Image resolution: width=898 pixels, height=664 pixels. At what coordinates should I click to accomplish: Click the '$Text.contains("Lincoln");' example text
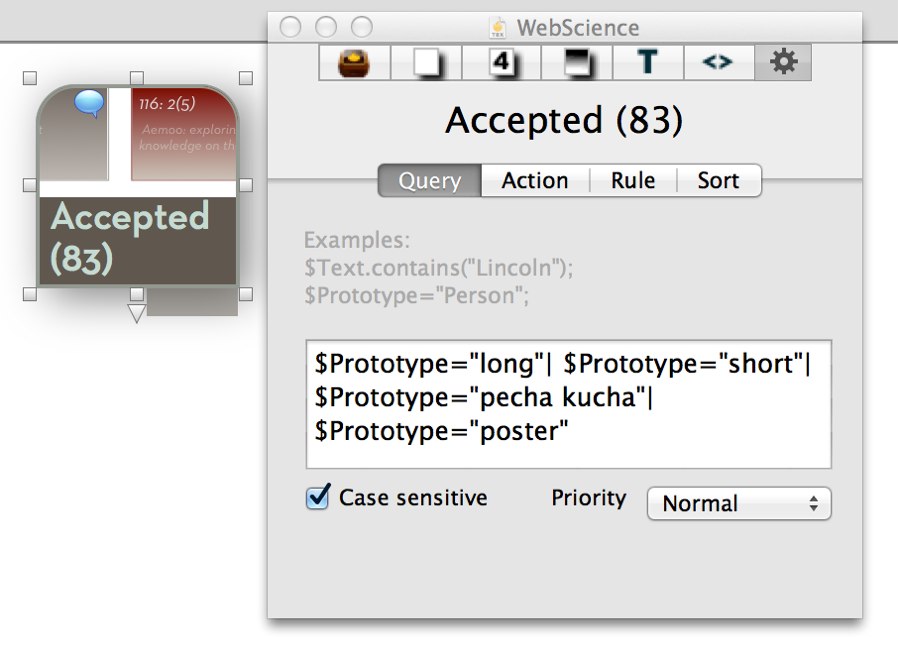coord(438,268)
